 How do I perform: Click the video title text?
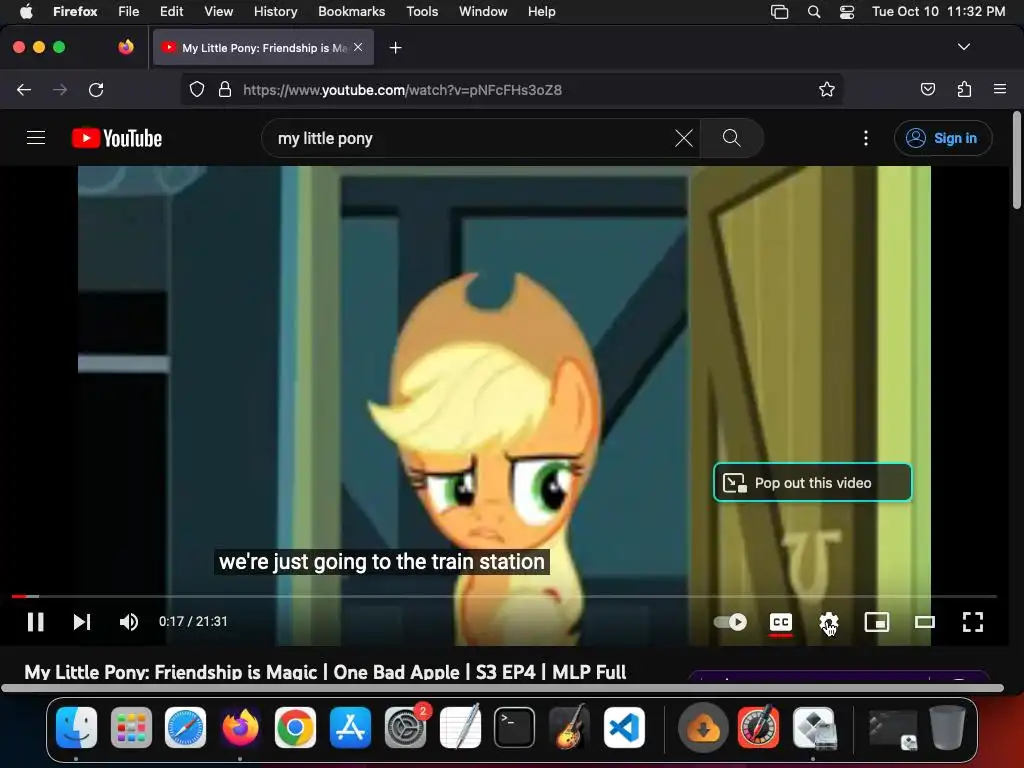tap(325, 672)
